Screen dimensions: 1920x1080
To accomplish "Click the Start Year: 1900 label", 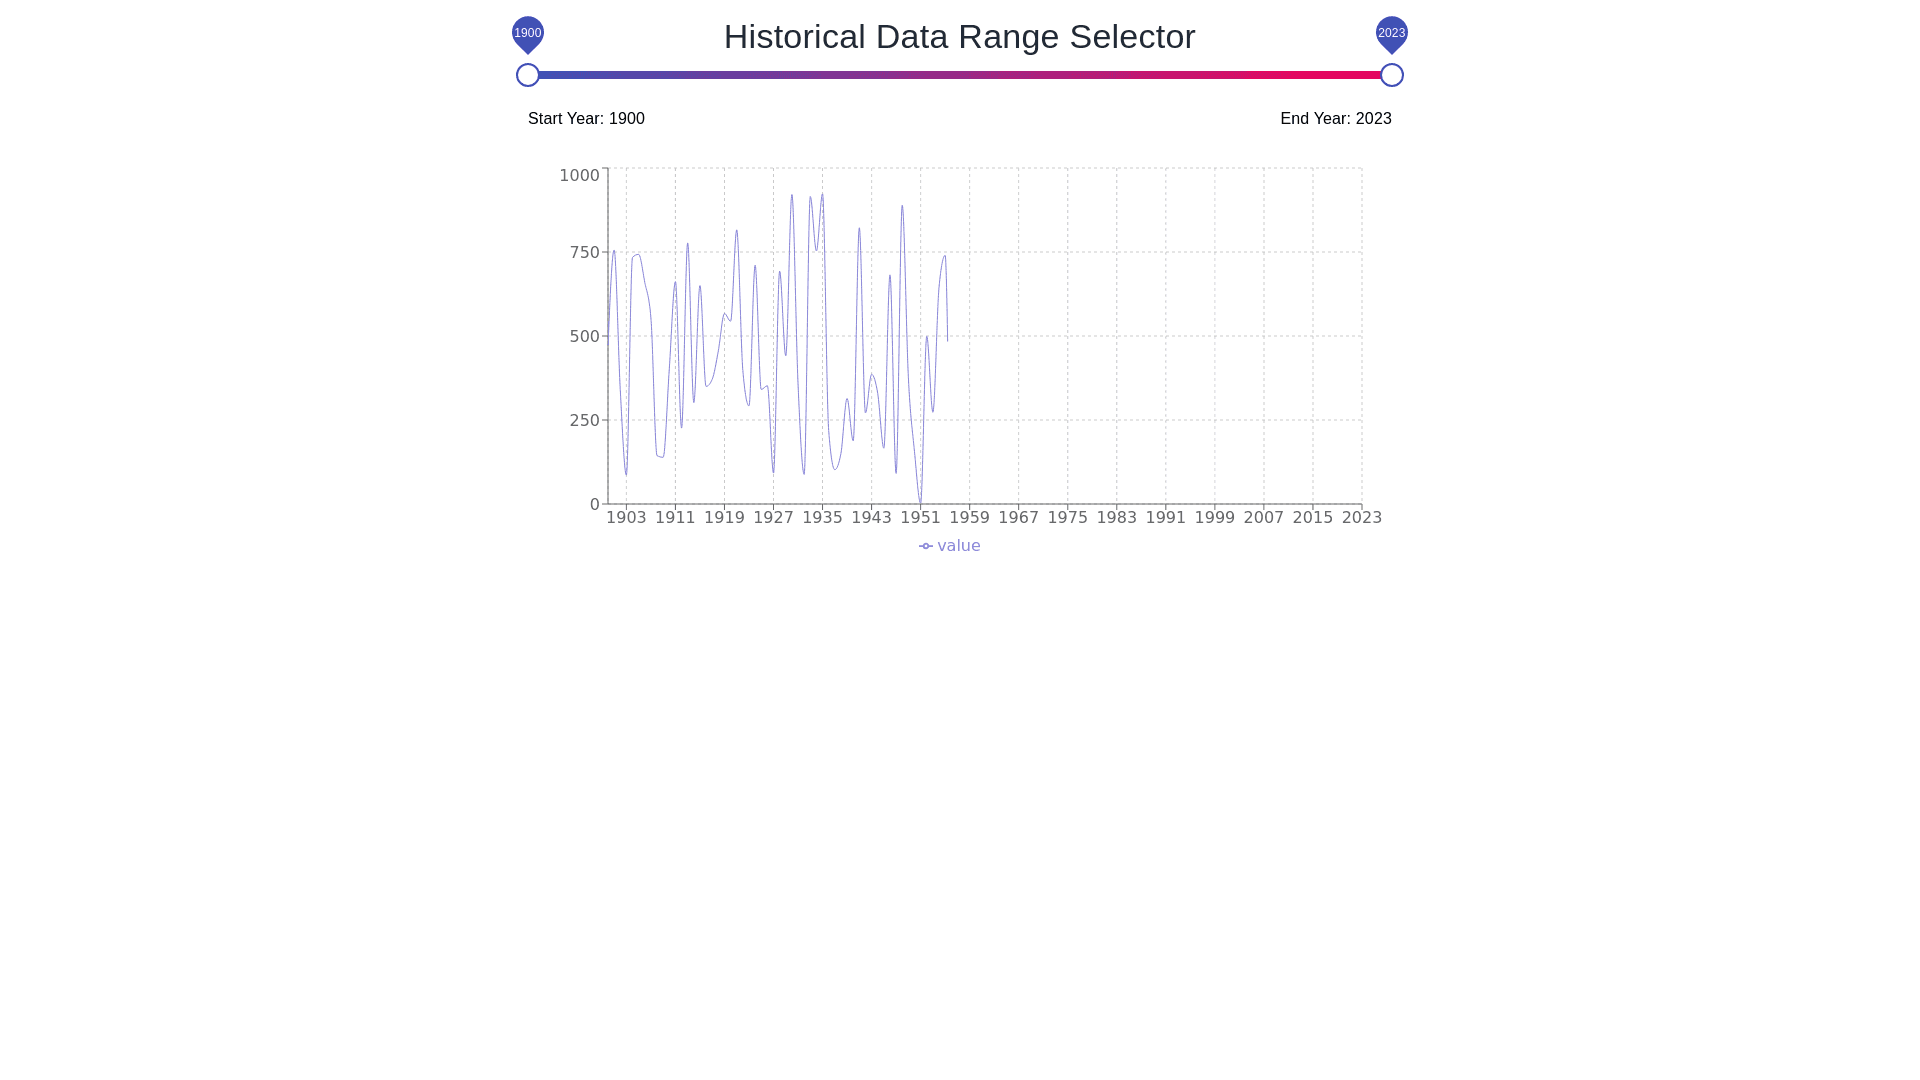I will click(x=586, y=119).
